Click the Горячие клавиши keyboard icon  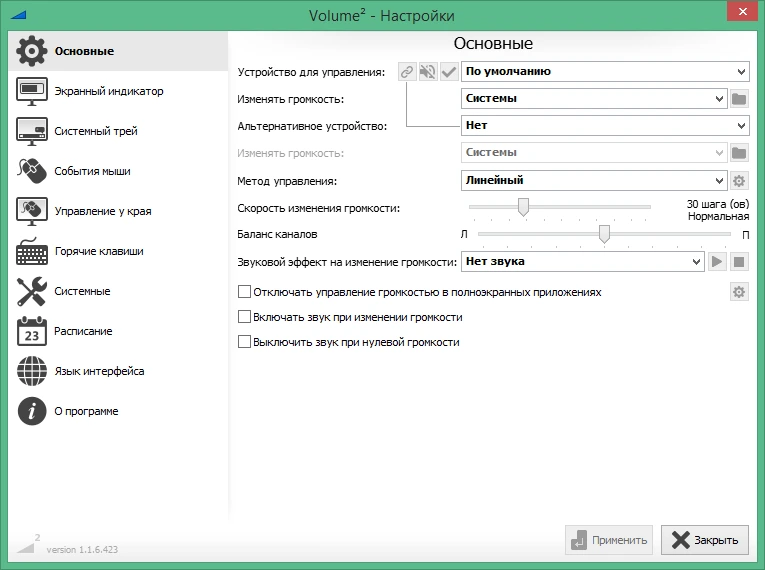pyautogui.click(x=32, y=251)
